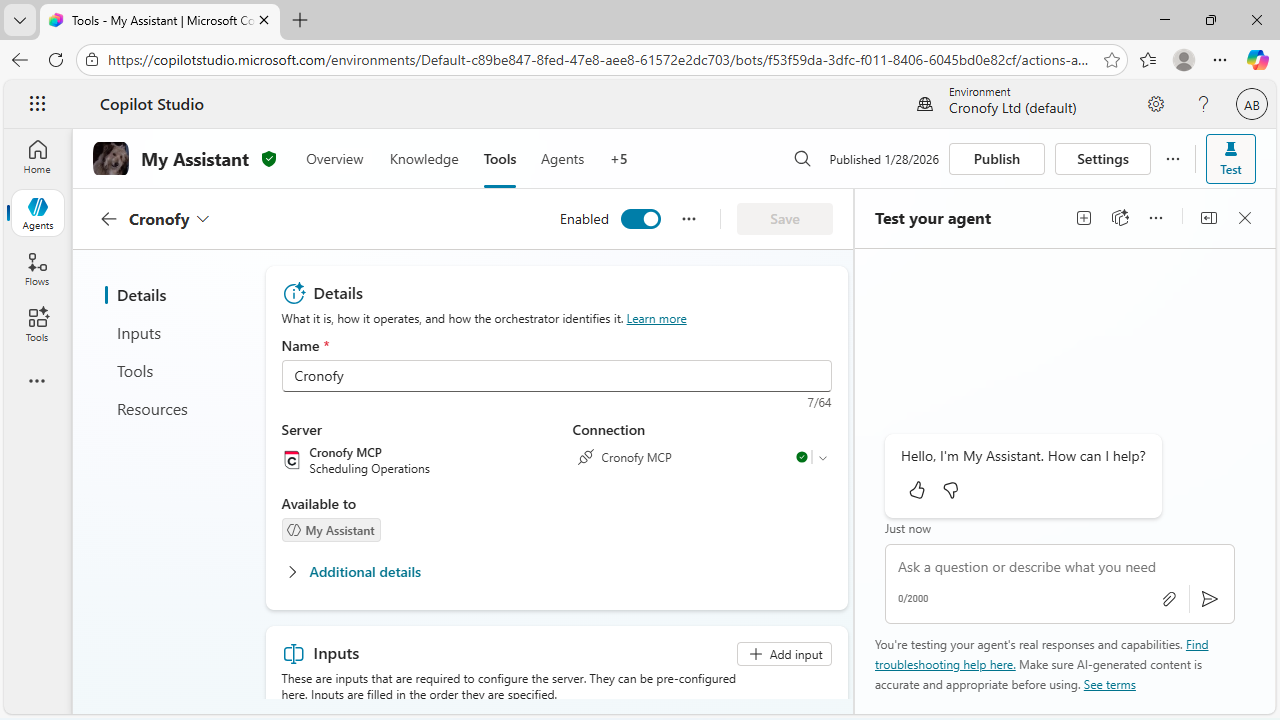
Task: Click the send message arrow
Action: 1210,599
